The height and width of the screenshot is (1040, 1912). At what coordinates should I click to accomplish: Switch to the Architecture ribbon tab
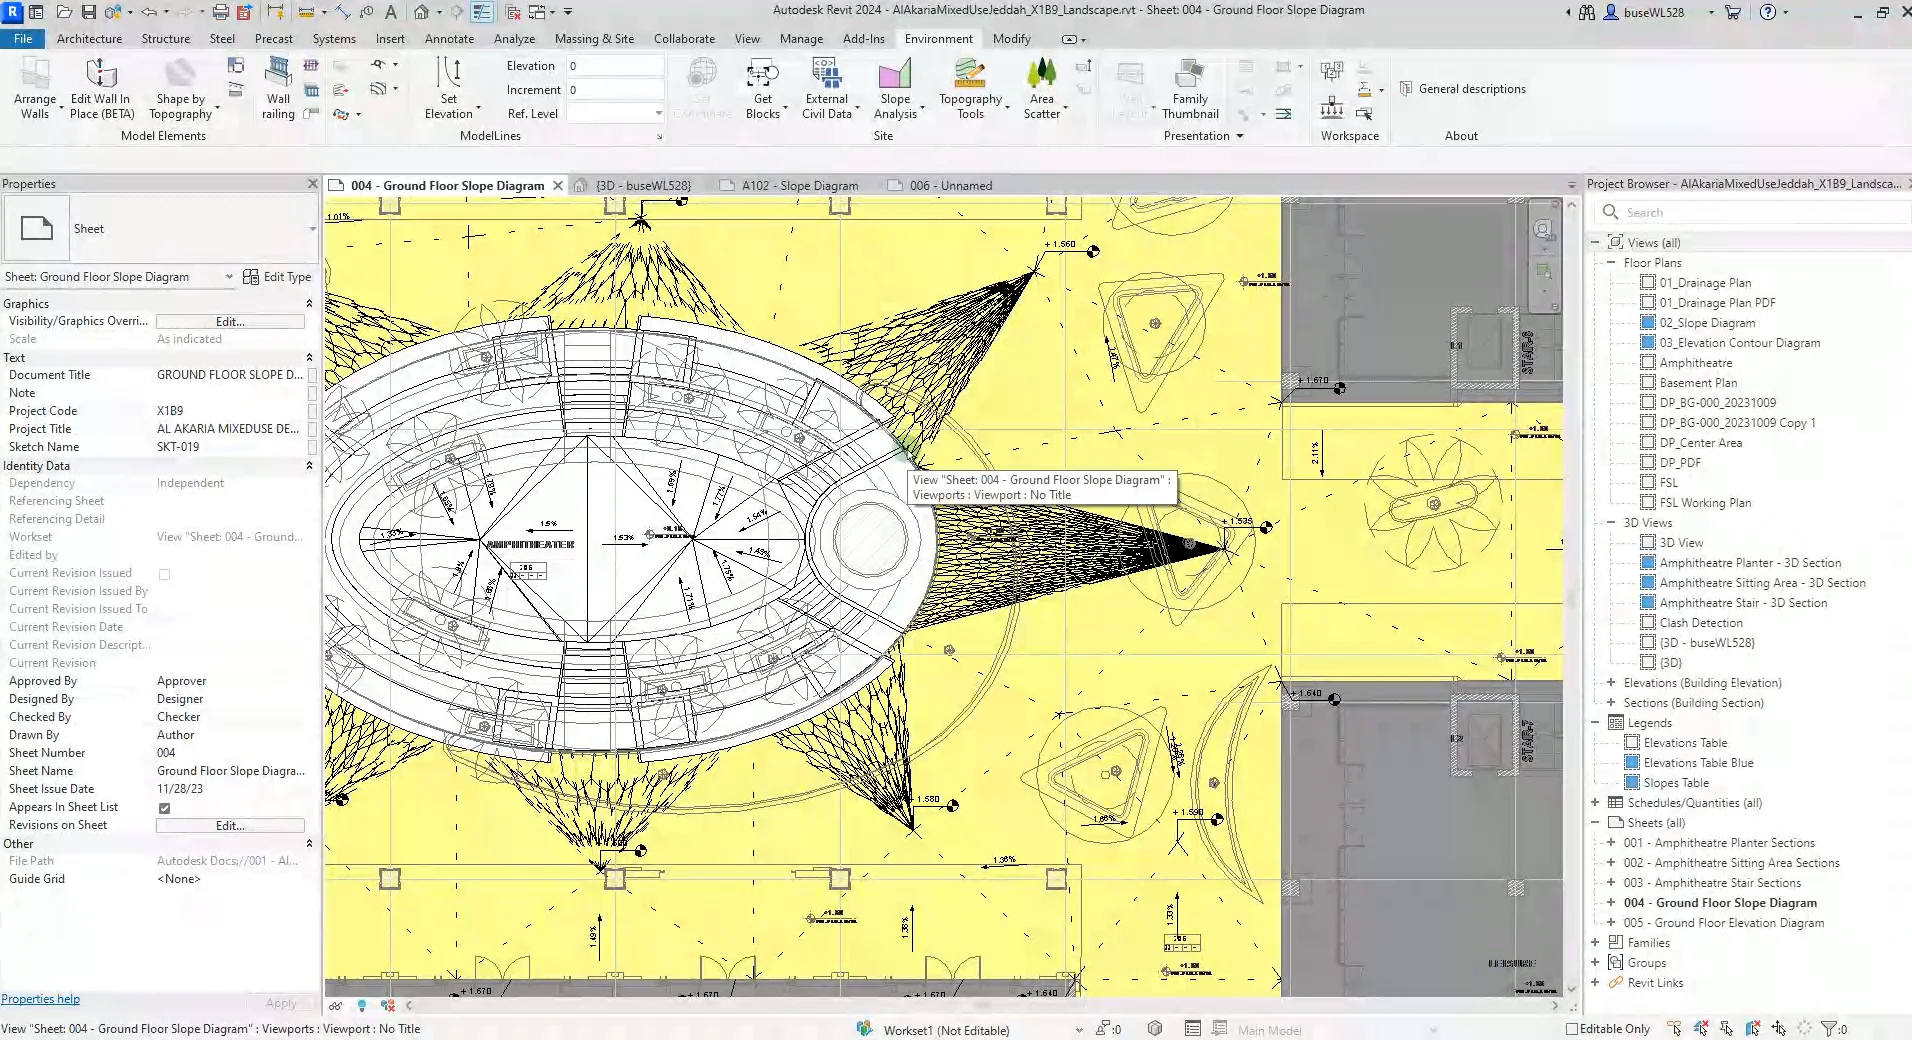(89, 39)
